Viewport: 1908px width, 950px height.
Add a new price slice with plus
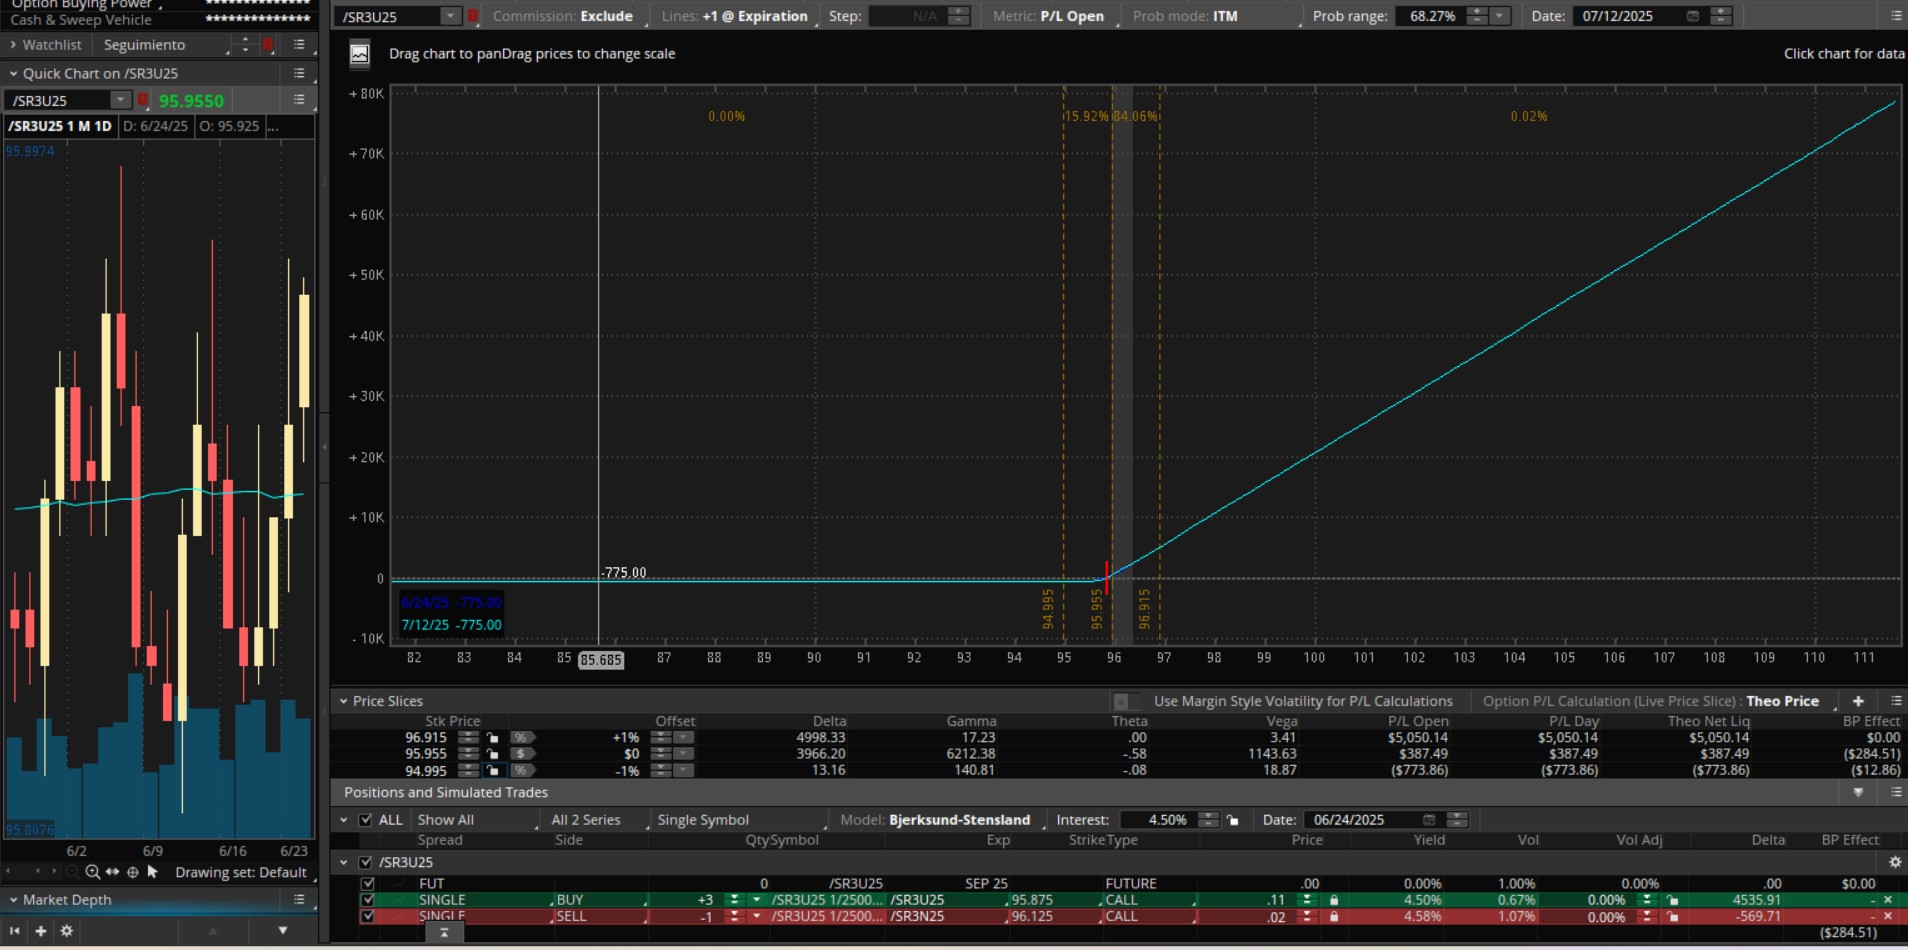coord(1858,701)
